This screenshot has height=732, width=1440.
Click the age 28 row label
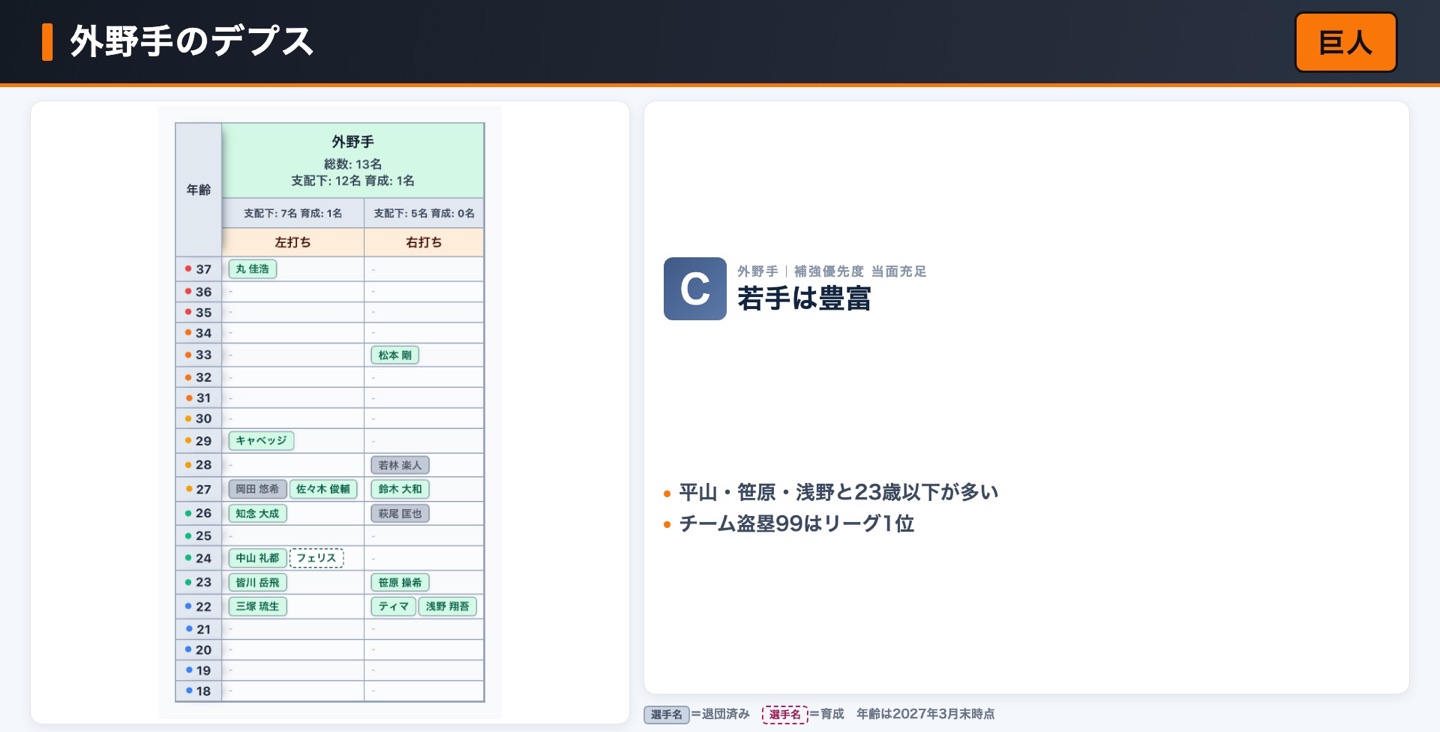point(199,465)
